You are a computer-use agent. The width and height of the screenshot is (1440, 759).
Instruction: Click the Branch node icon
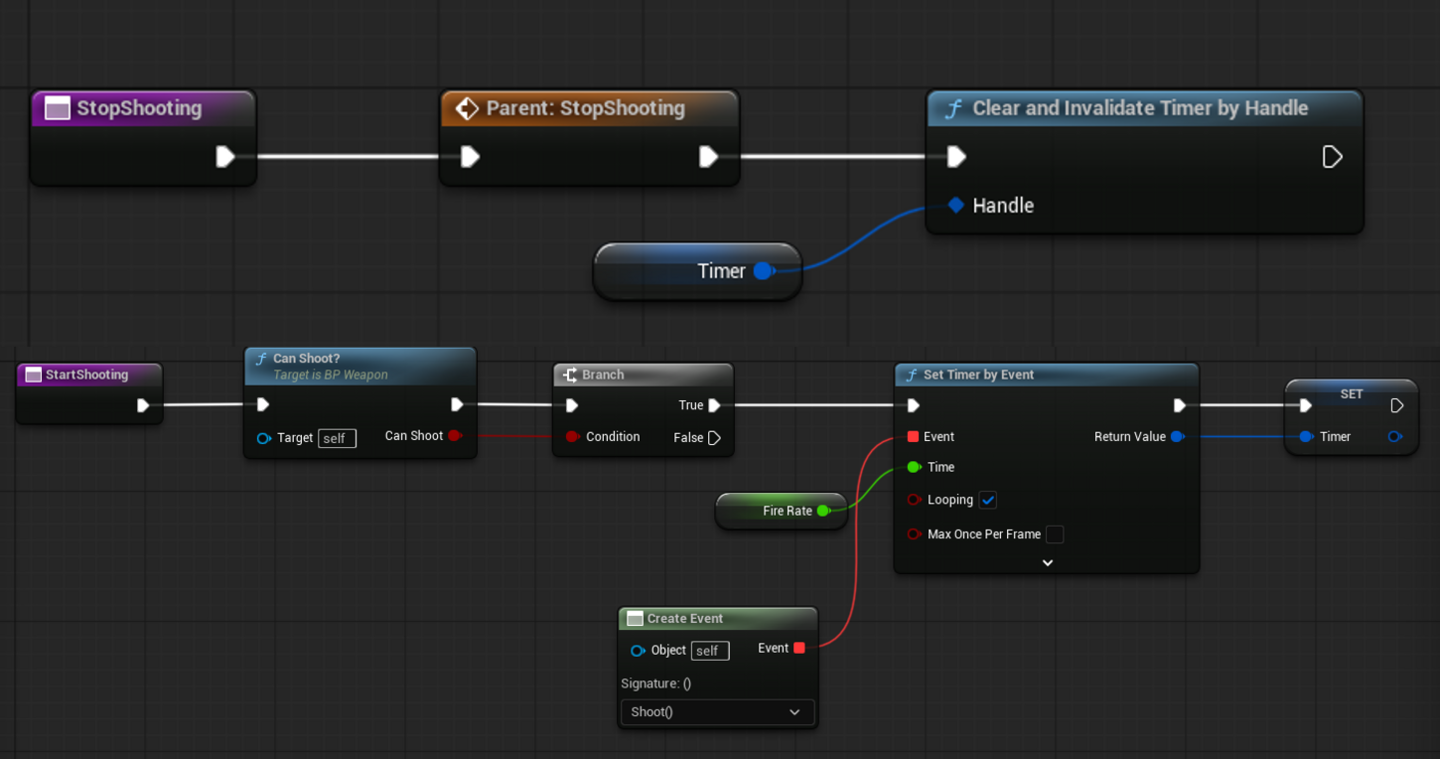[570, 375]
